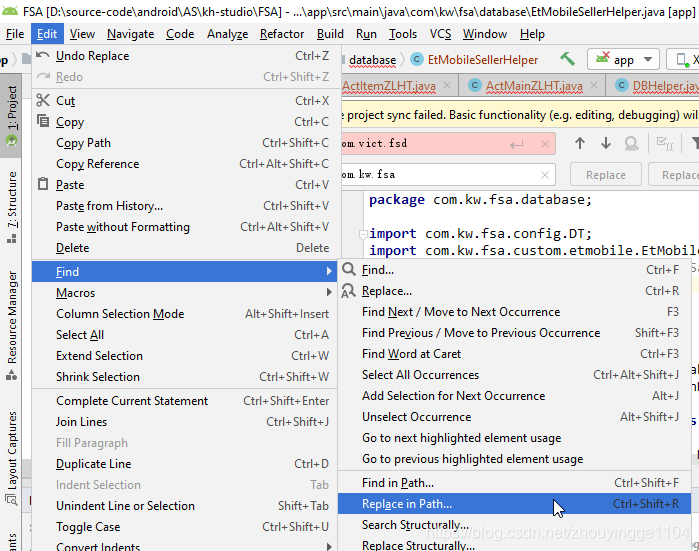This screenshot has width=699, height=551.
Task: Open the Structure tool window
Action: coord(12,207)
